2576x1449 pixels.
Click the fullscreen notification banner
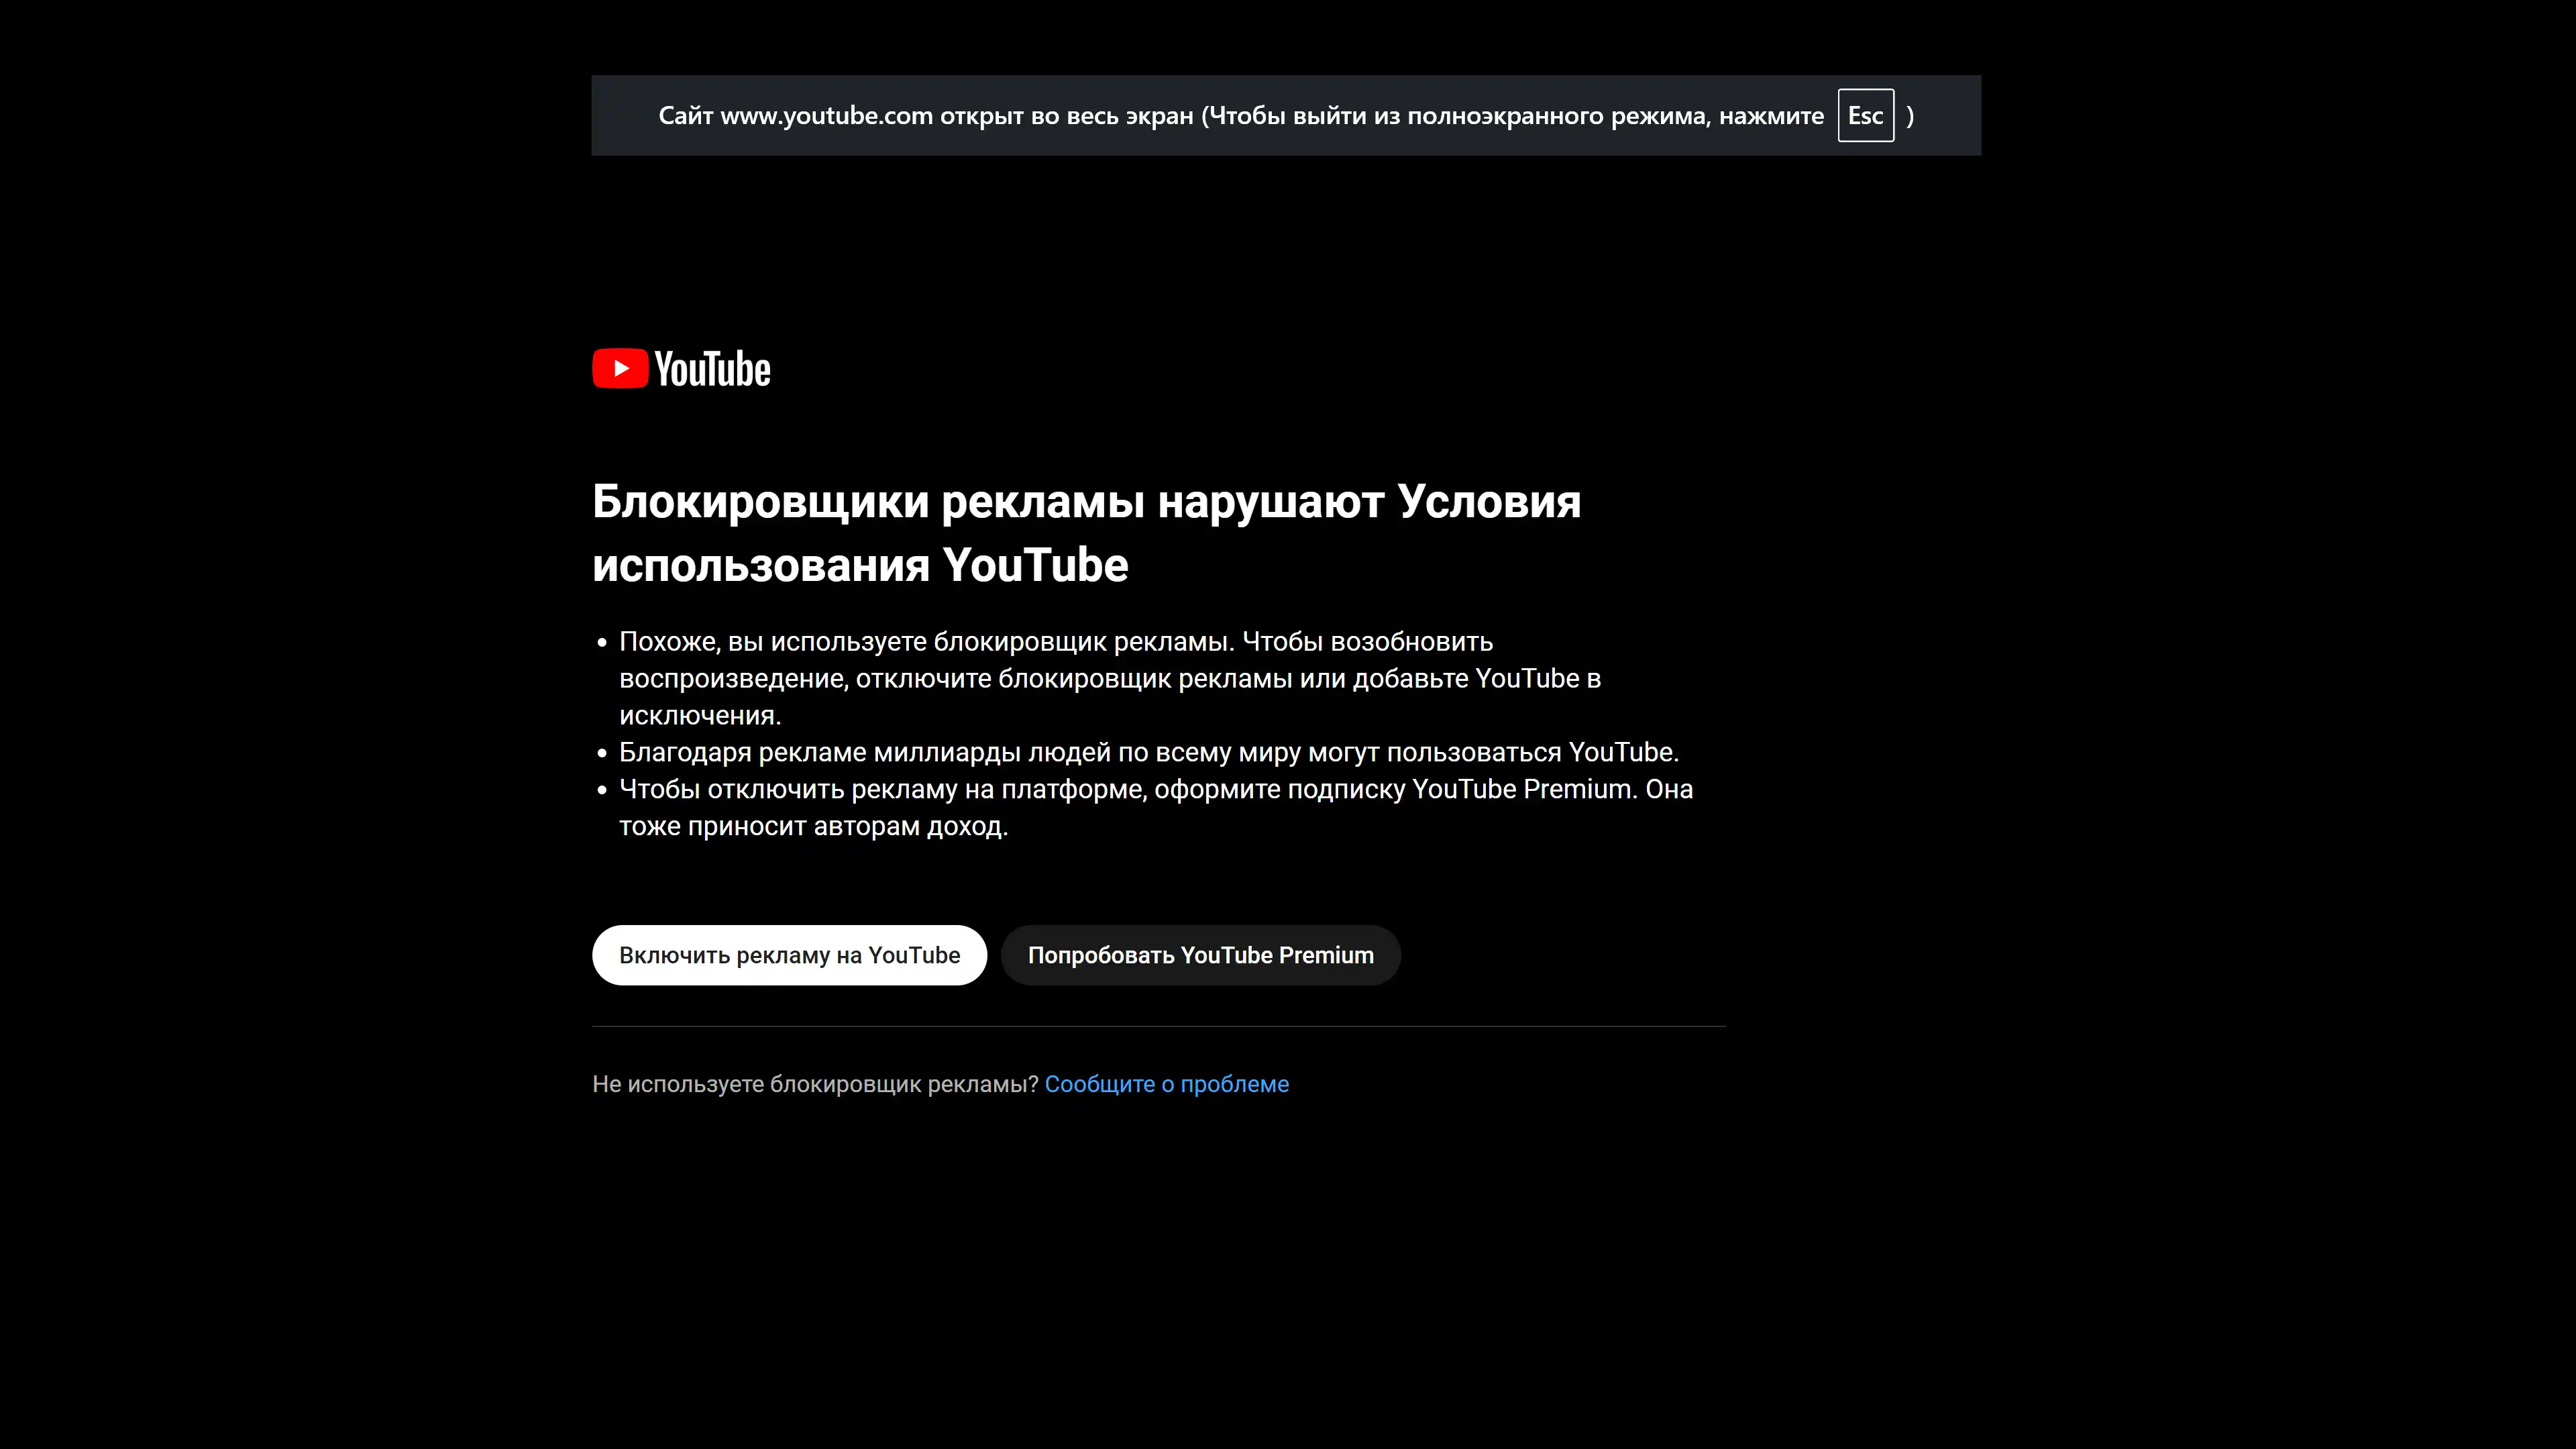pyautogui.click(x=1286, y=115)
